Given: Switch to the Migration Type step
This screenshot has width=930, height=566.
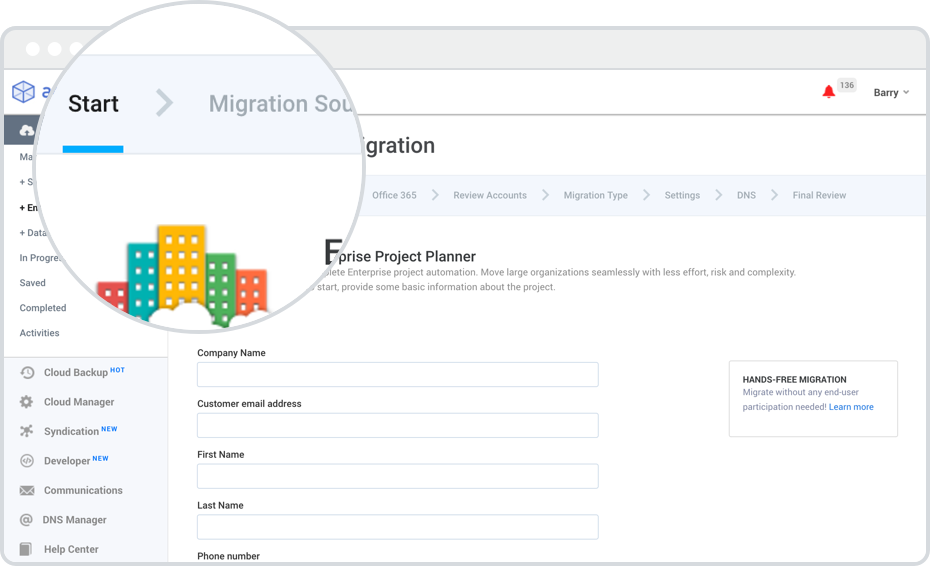Looking at the screenshot, I should 595,196.
